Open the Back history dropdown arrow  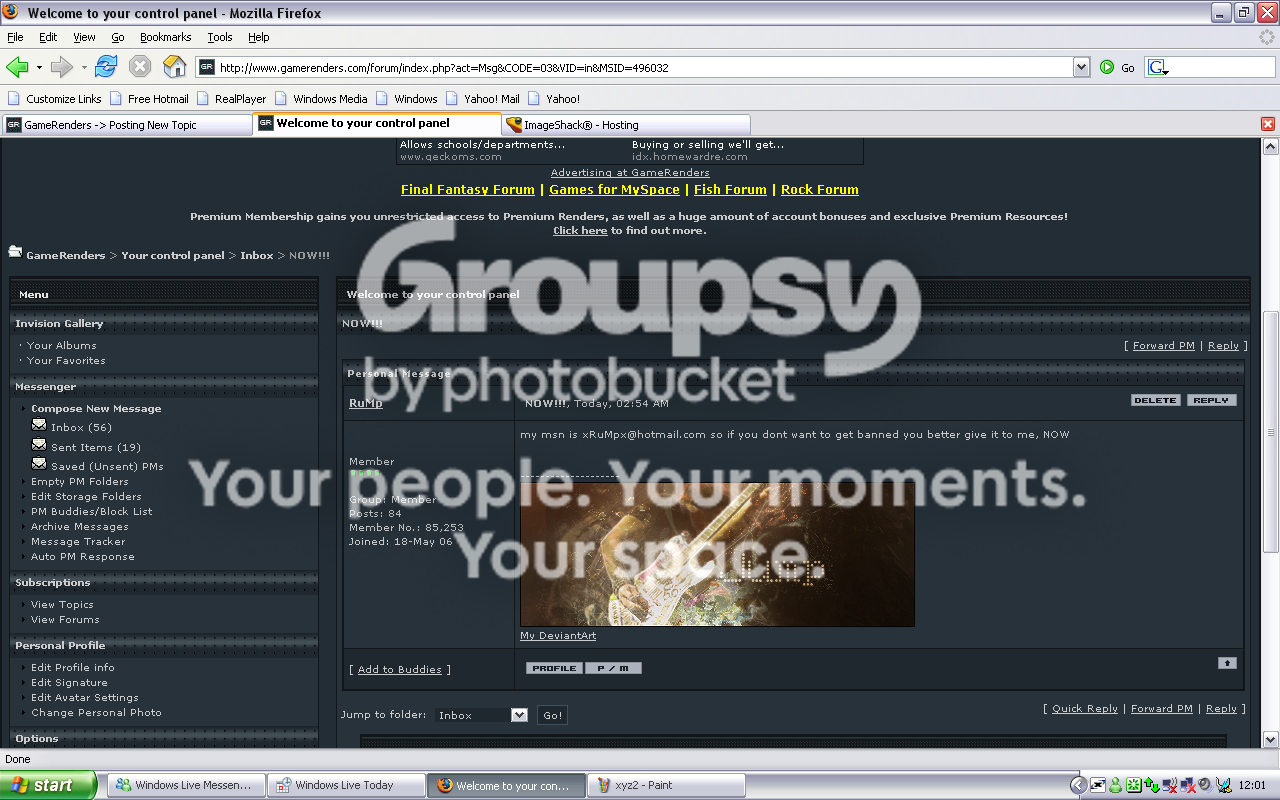39,68
